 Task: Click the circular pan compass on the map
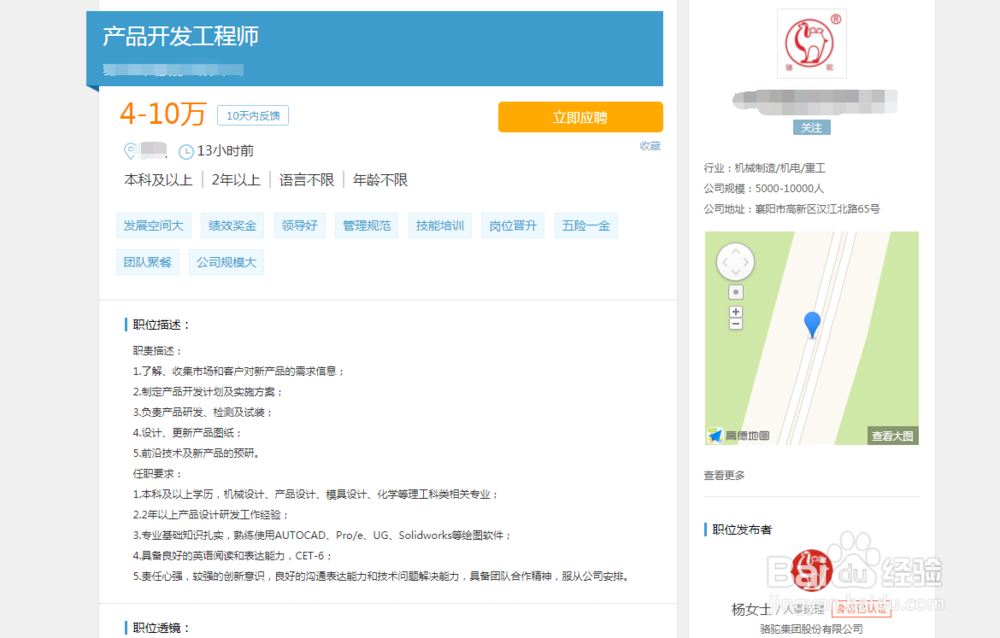click(x=735, y=261)
